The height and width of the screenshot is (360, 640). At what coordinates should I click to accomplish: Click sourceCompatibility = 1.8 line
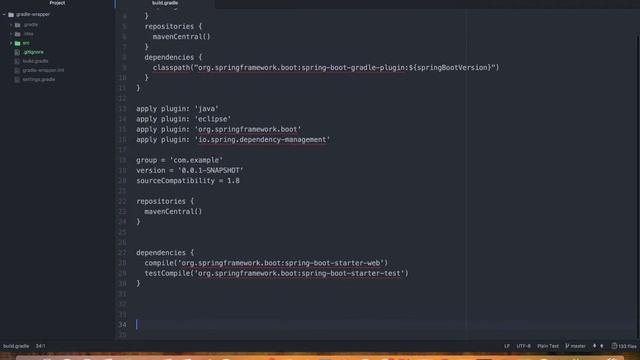[x=188, y=180]
